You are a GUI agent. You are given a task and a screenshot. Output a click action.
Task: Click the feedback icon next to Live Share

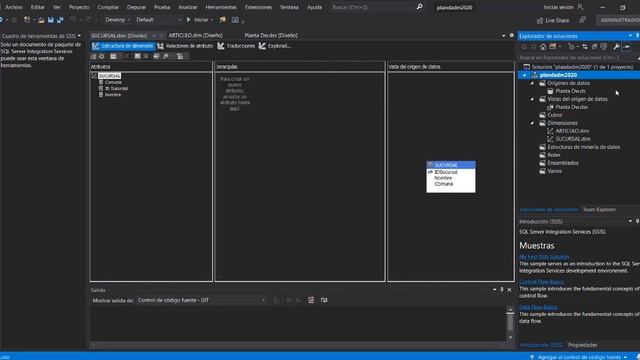click(x=582, y=20)
